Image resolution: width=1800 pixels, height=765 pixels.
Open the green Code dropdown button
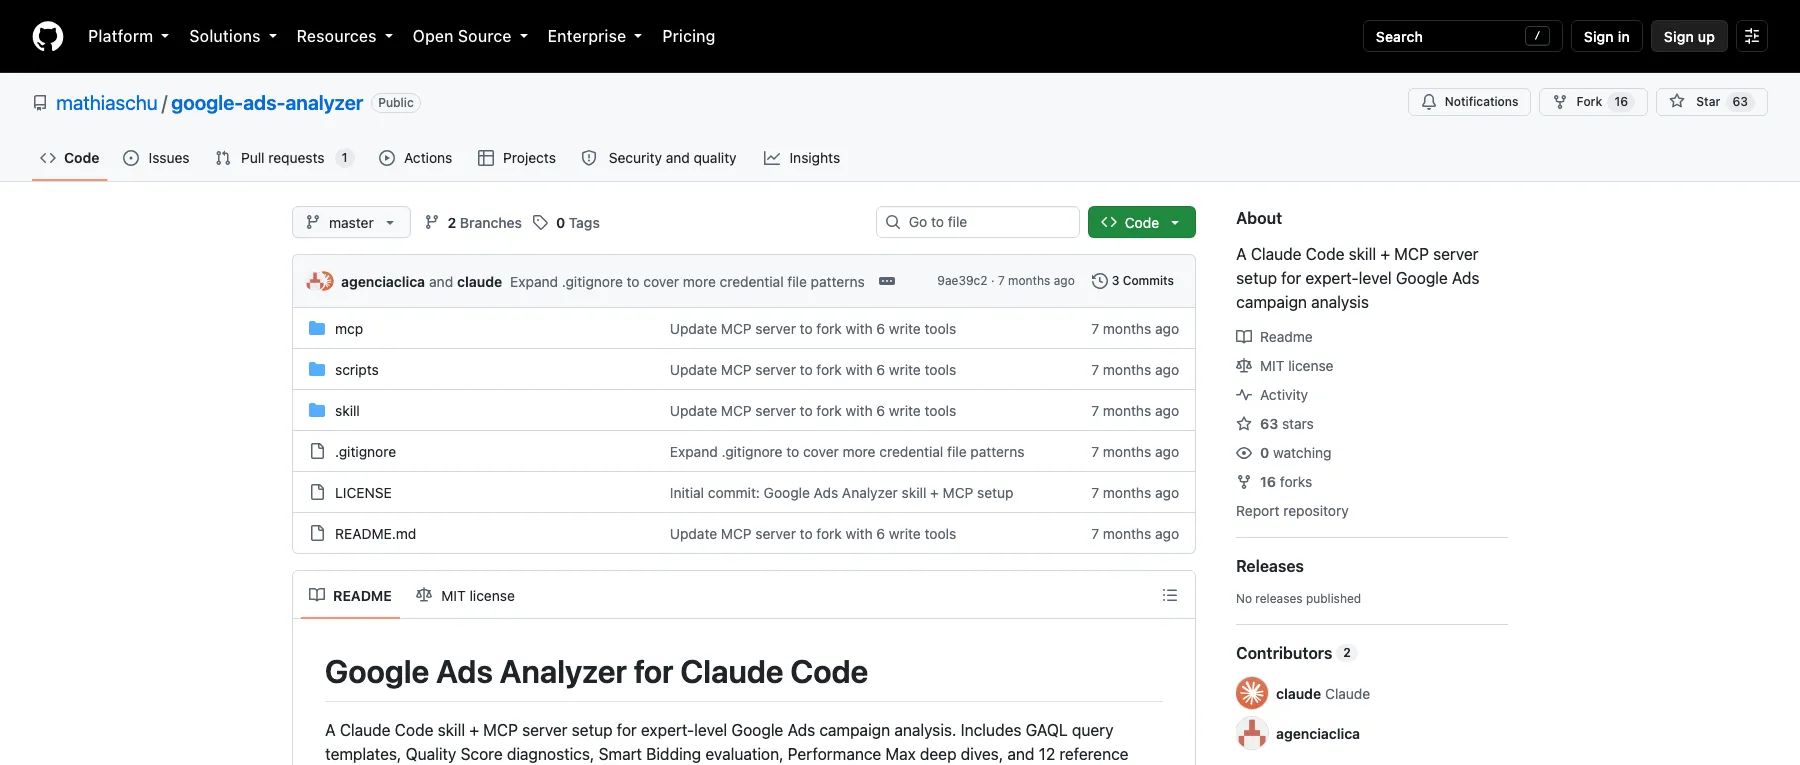pyautogui.click(x=1141, y=222)
